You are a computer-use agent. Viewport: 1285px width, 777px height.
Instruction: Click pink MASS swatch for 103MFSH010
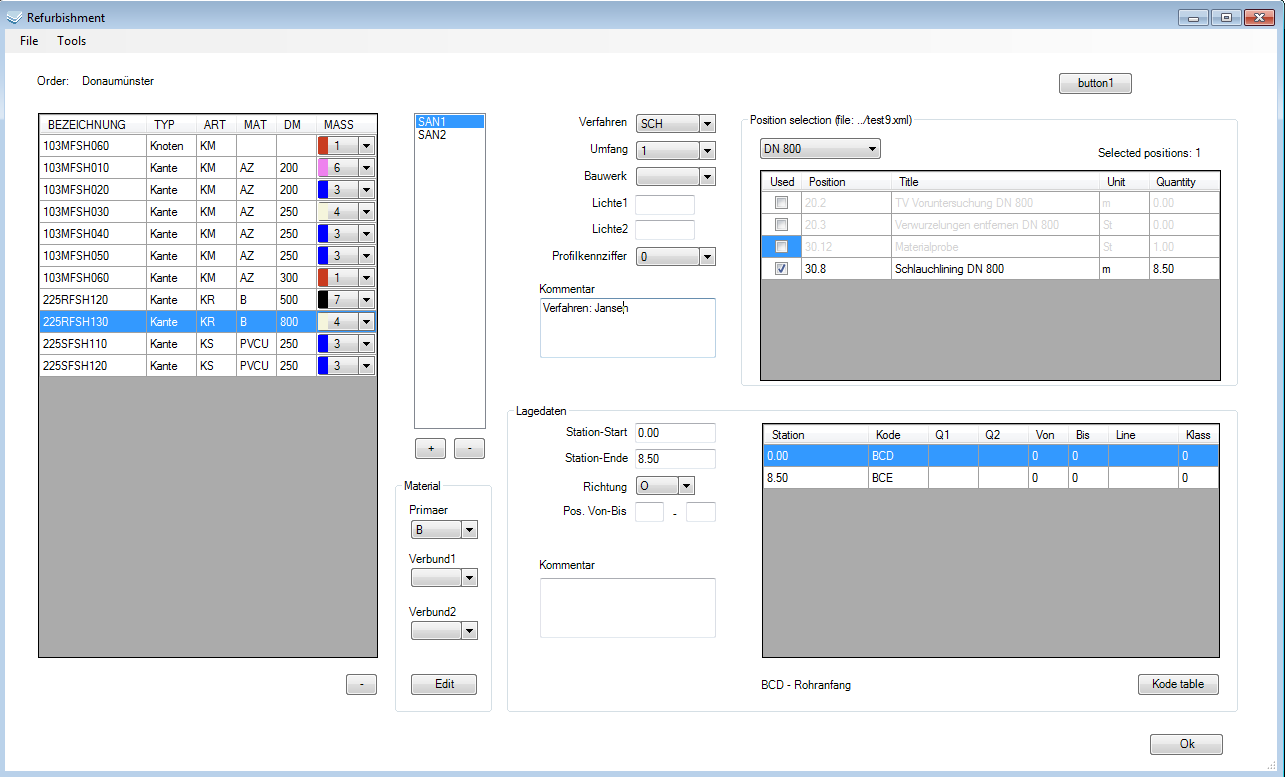pos(323,168)
